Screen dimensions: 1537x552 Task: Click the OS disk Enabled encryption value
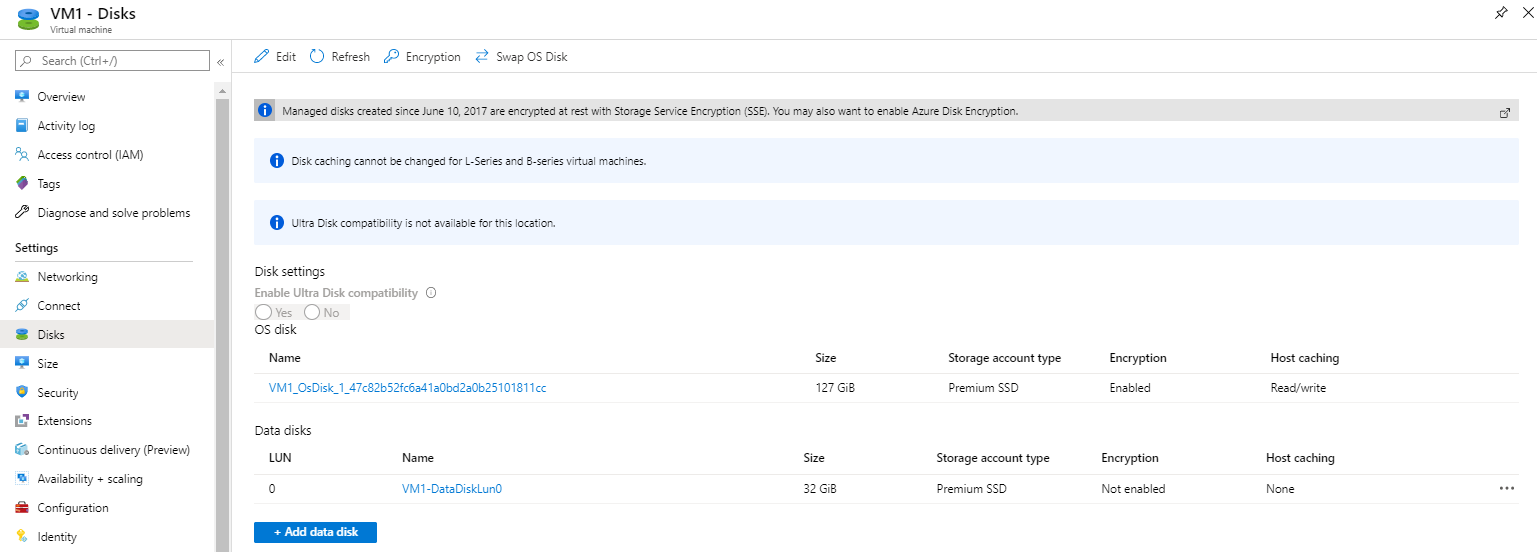click(x=1130, y=388)
